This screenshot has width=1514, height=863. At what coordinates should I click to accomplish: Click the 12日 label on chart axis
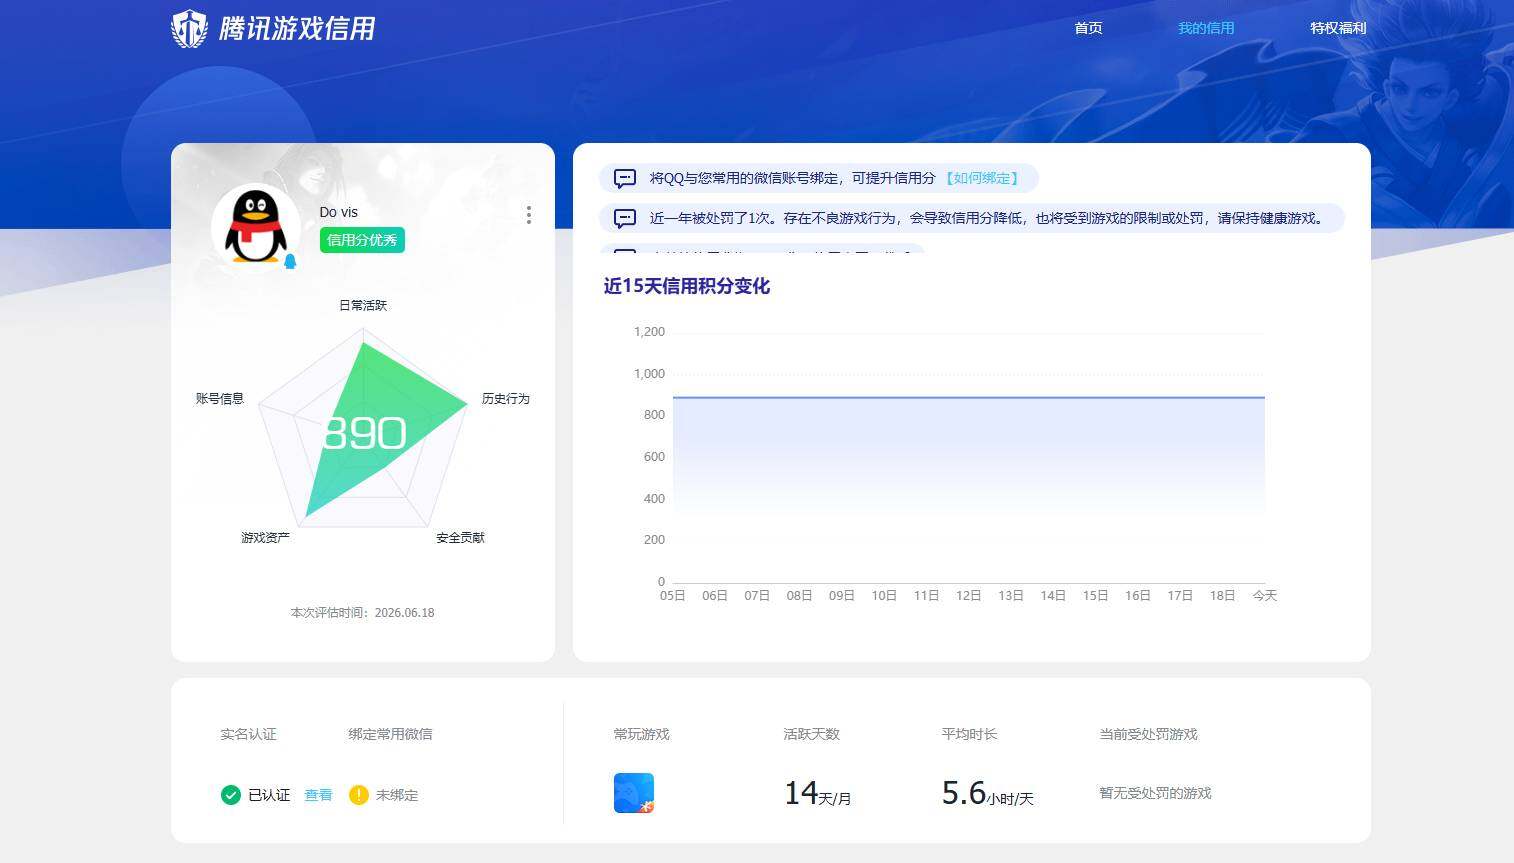(x=968, y=595)
